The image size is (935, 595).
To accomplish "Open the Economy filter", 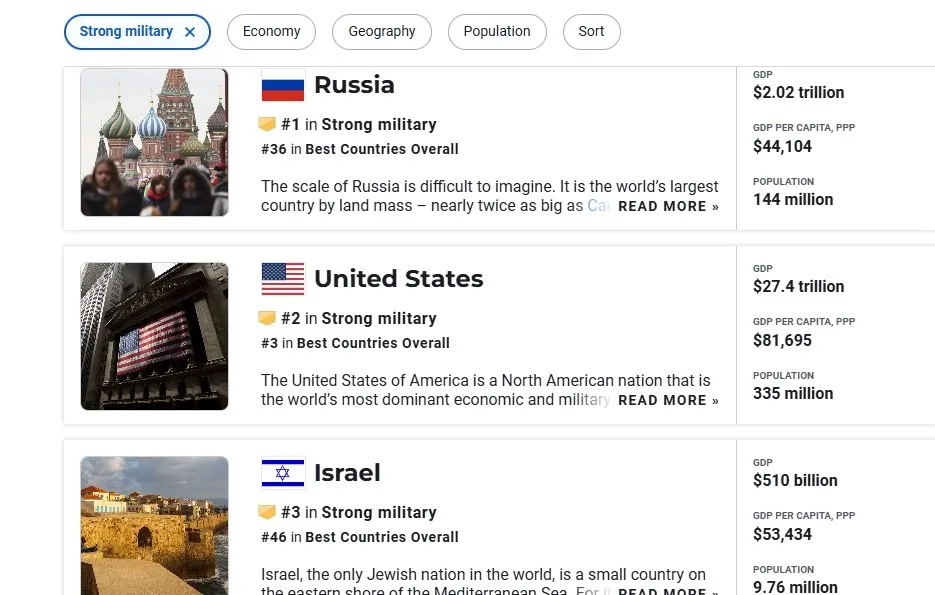I will coord(271,31).
